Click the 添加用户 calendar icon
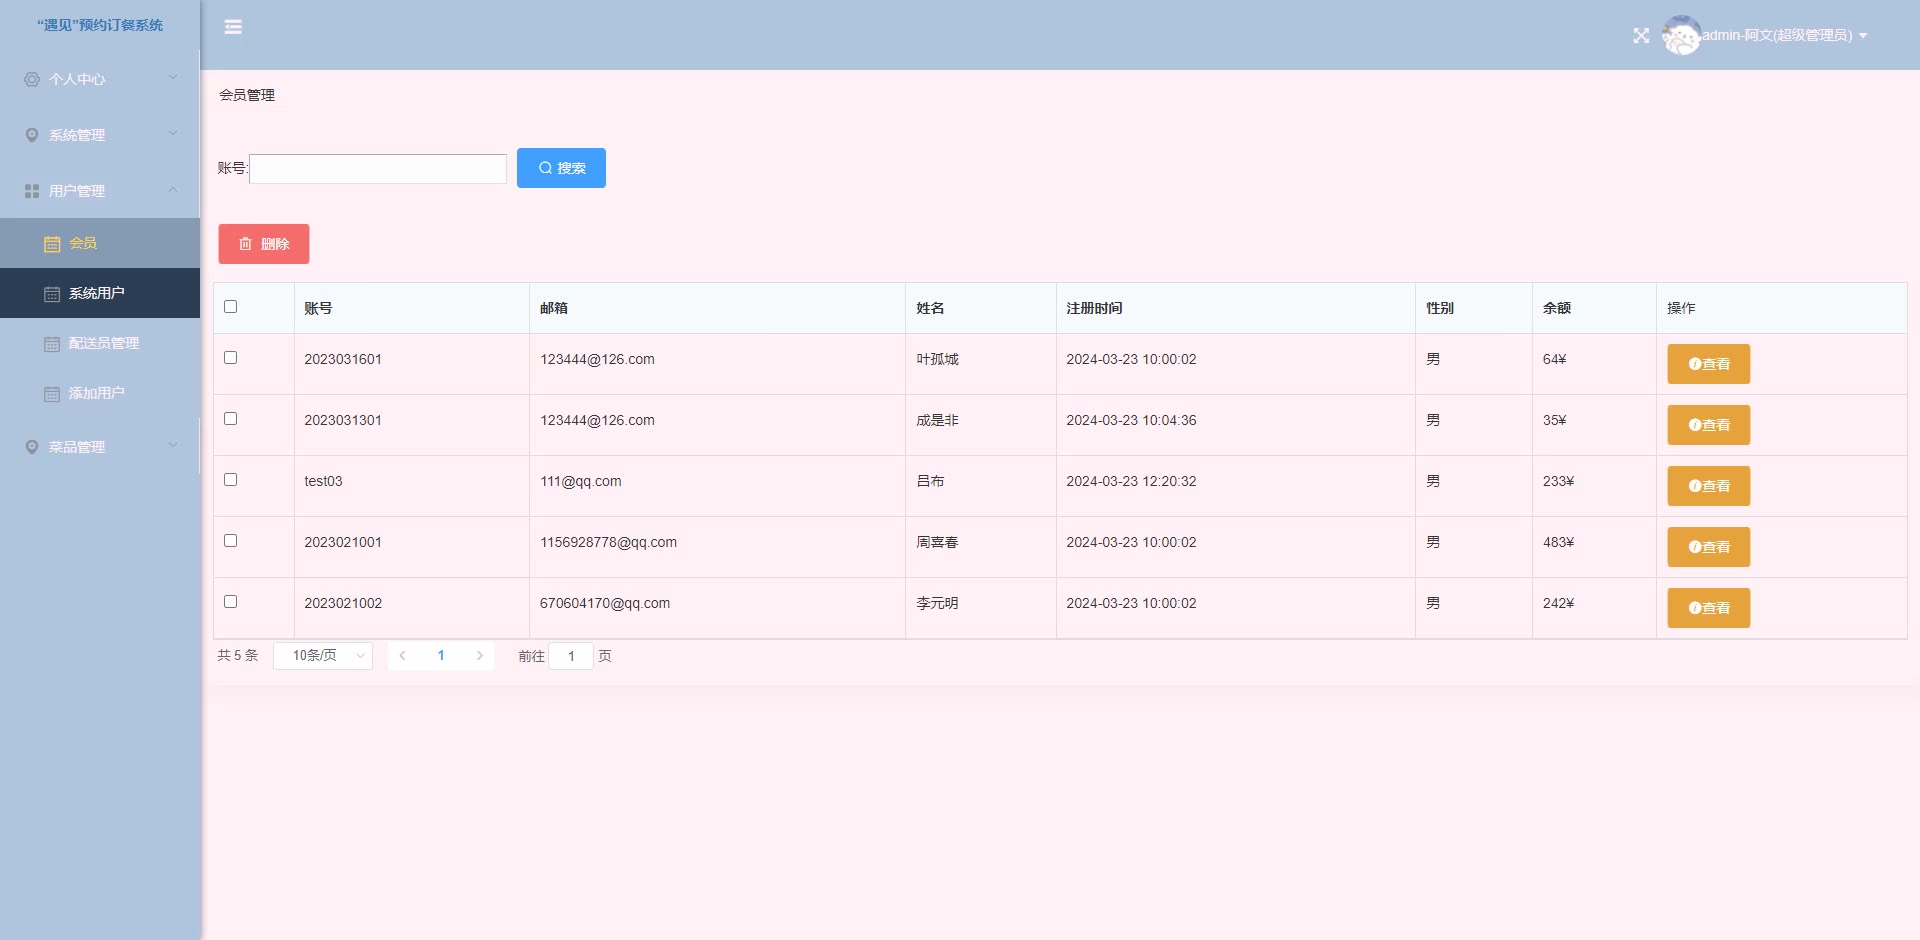Screen dimensions: 1920x940 pyautogui.click(x=52, y=394)
